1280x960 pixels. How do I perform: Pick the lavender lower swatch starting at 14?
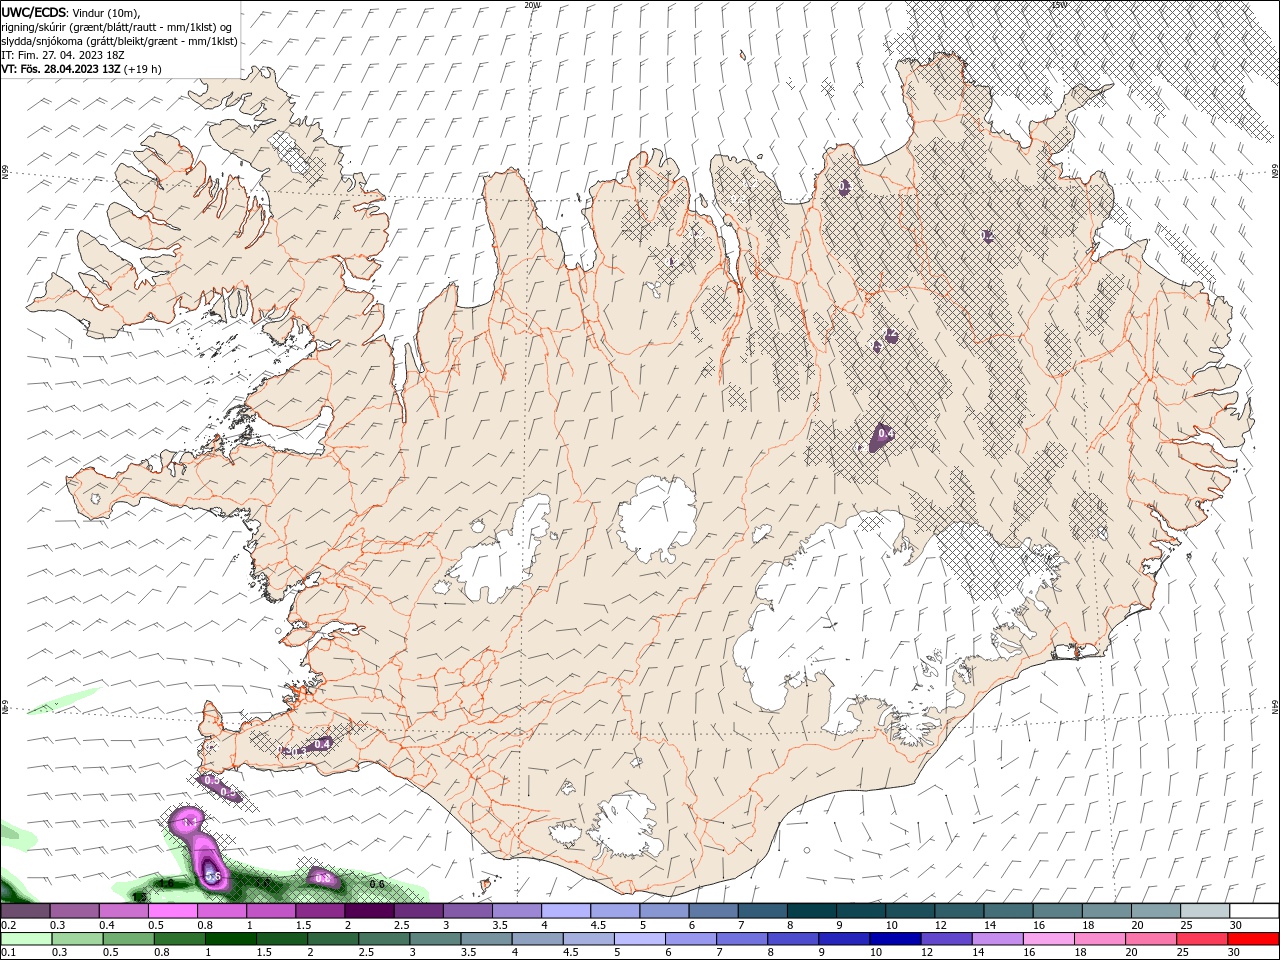(x=997, y=939)
